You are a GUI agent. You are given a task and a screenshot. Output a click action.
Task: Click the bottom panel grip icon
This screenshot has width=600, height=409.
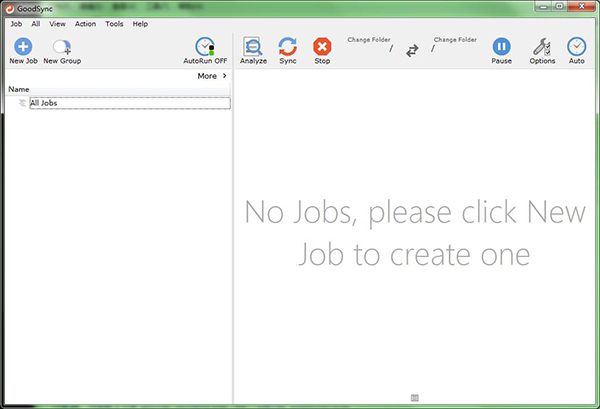pyautogui.click(x=414, y=398)
